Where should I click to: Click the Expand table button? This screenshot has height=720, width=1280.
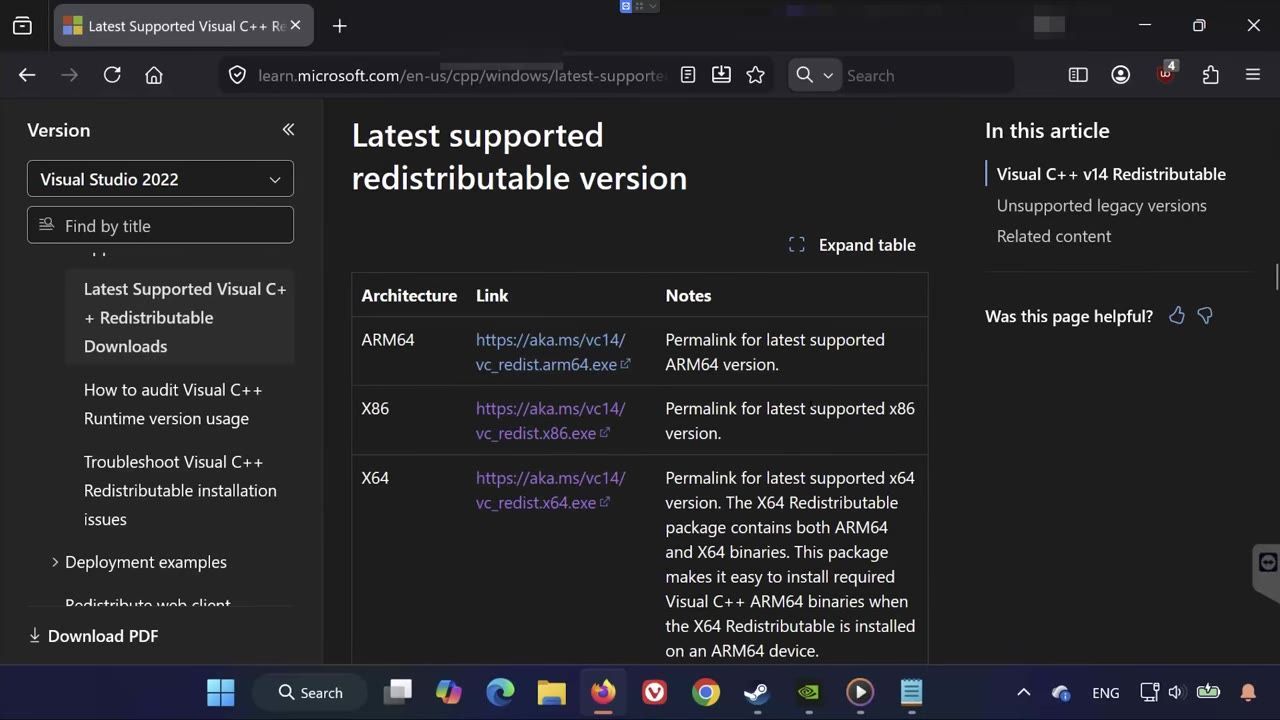pos(852,245)
